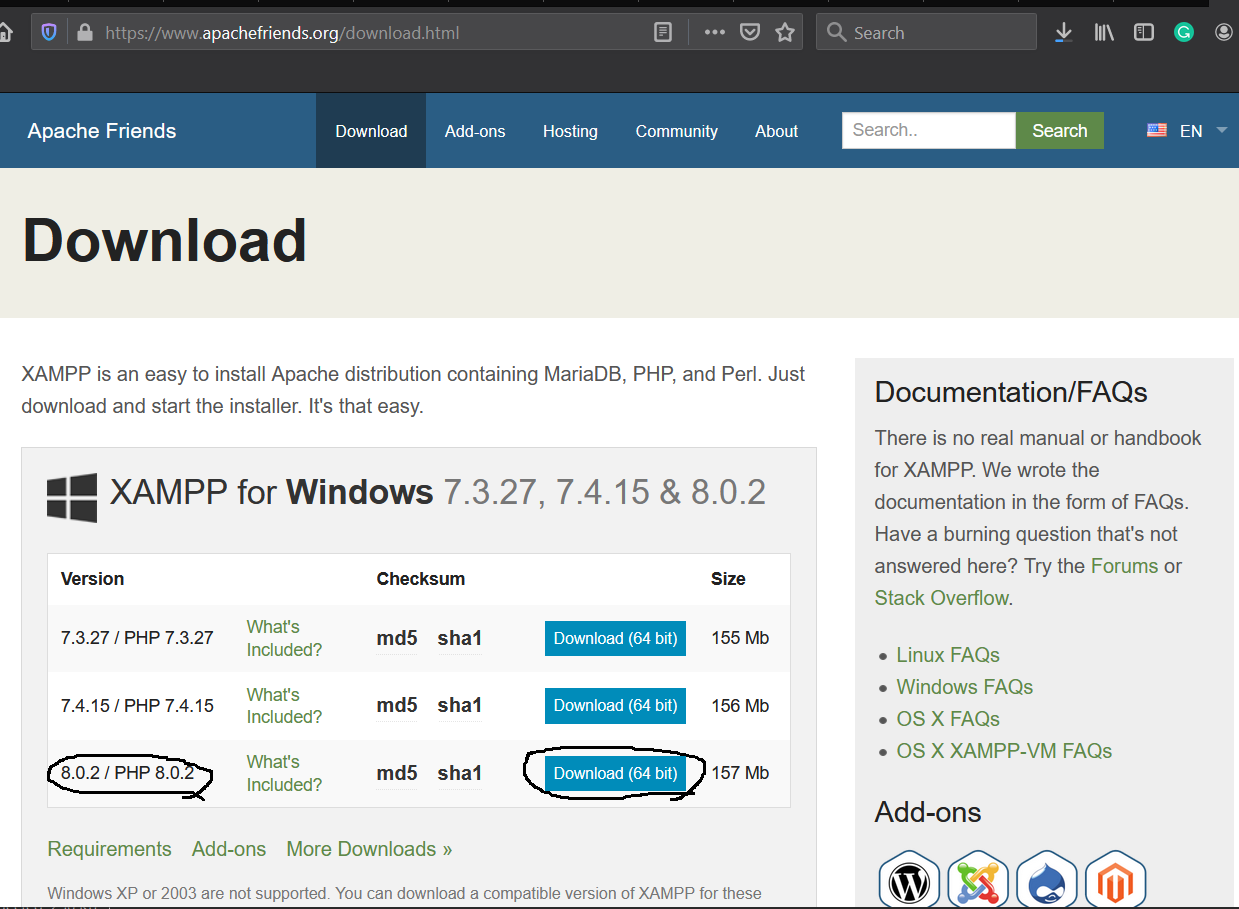Open page actions three-dot menu
The width and height of the screenshot is (1239, 909).
(x=714, y=32)
